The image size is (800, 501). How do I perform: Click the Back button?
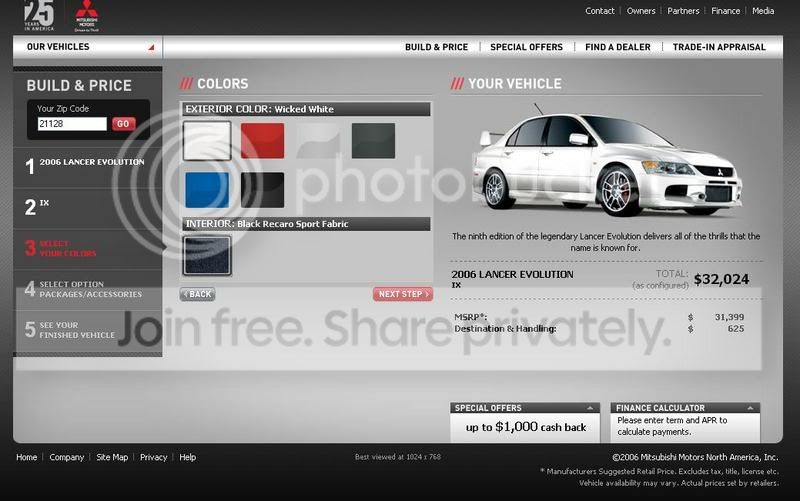[197, 294]
